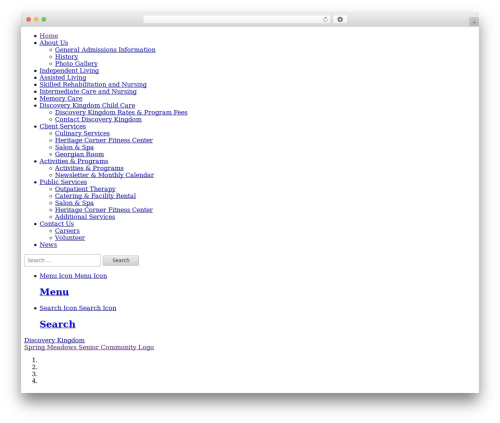Click the download icon beside the address bar
Viewport: 500px width, 423px height.
click(340, 20)
